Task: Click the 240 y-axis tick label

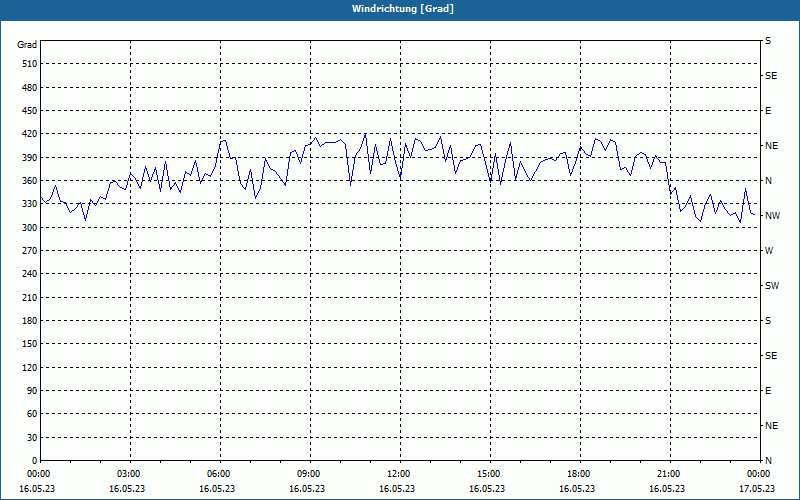Action: pyautogui.click(x=30, y=274)
